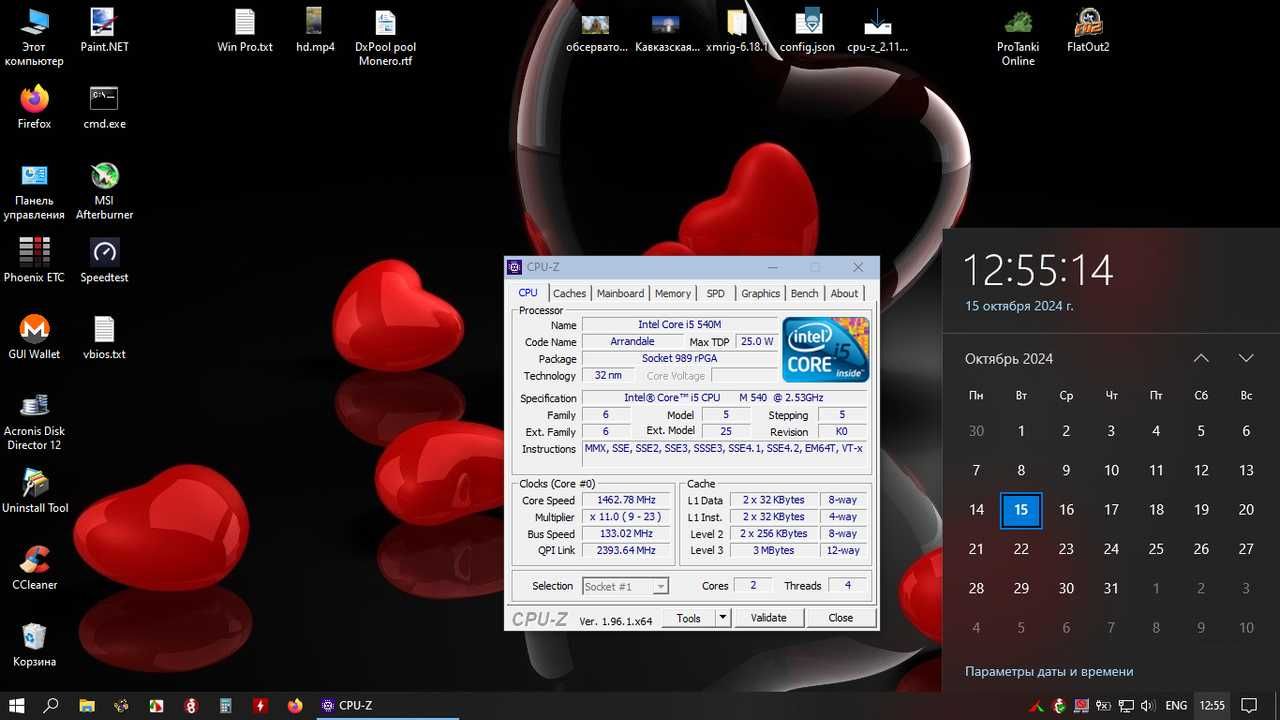1280x720 pixels.
Task: Select October 31 in the calendar
Action: pos(1111,588)
